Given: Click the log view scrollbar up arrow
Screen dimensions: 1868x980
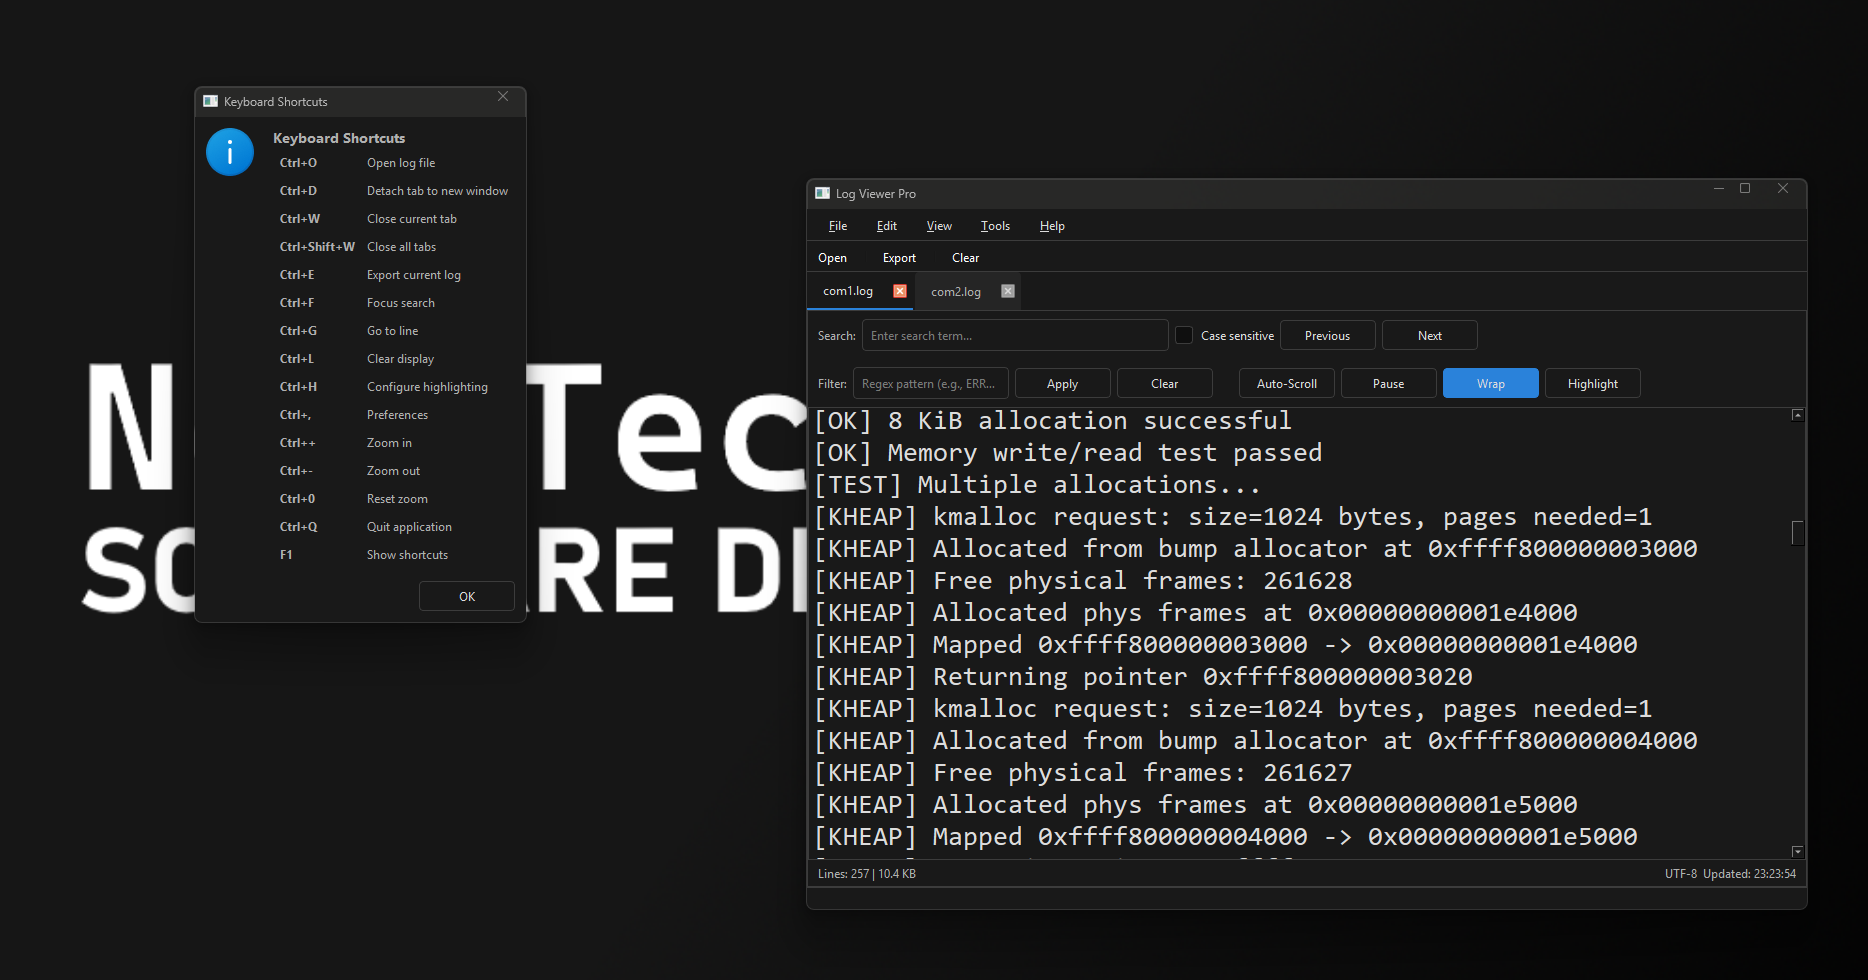Looking at the screenshot, I should pyautogui.click(x=1798, y=415).
